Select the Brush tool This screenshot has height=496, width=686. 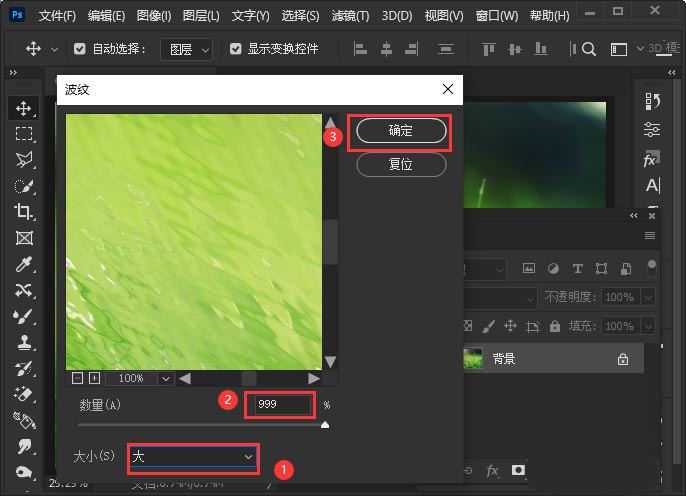point(23,316)
